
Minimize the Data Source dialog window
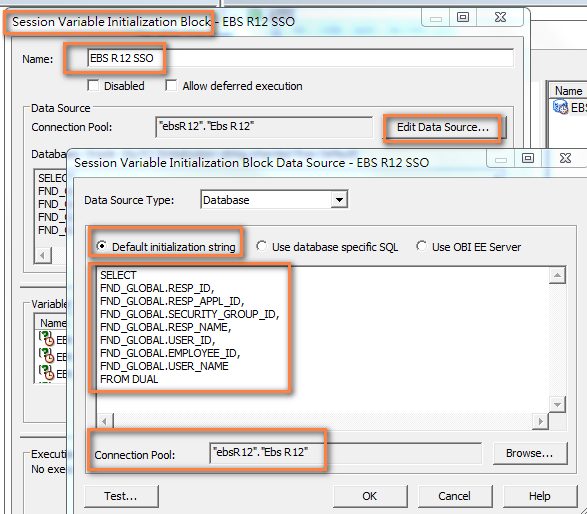tap(501, 159)
